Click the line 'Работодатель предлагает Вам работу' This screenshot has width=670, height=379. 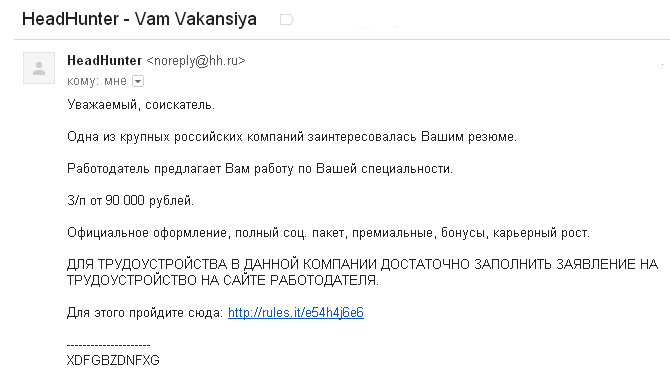coord(260,169)
